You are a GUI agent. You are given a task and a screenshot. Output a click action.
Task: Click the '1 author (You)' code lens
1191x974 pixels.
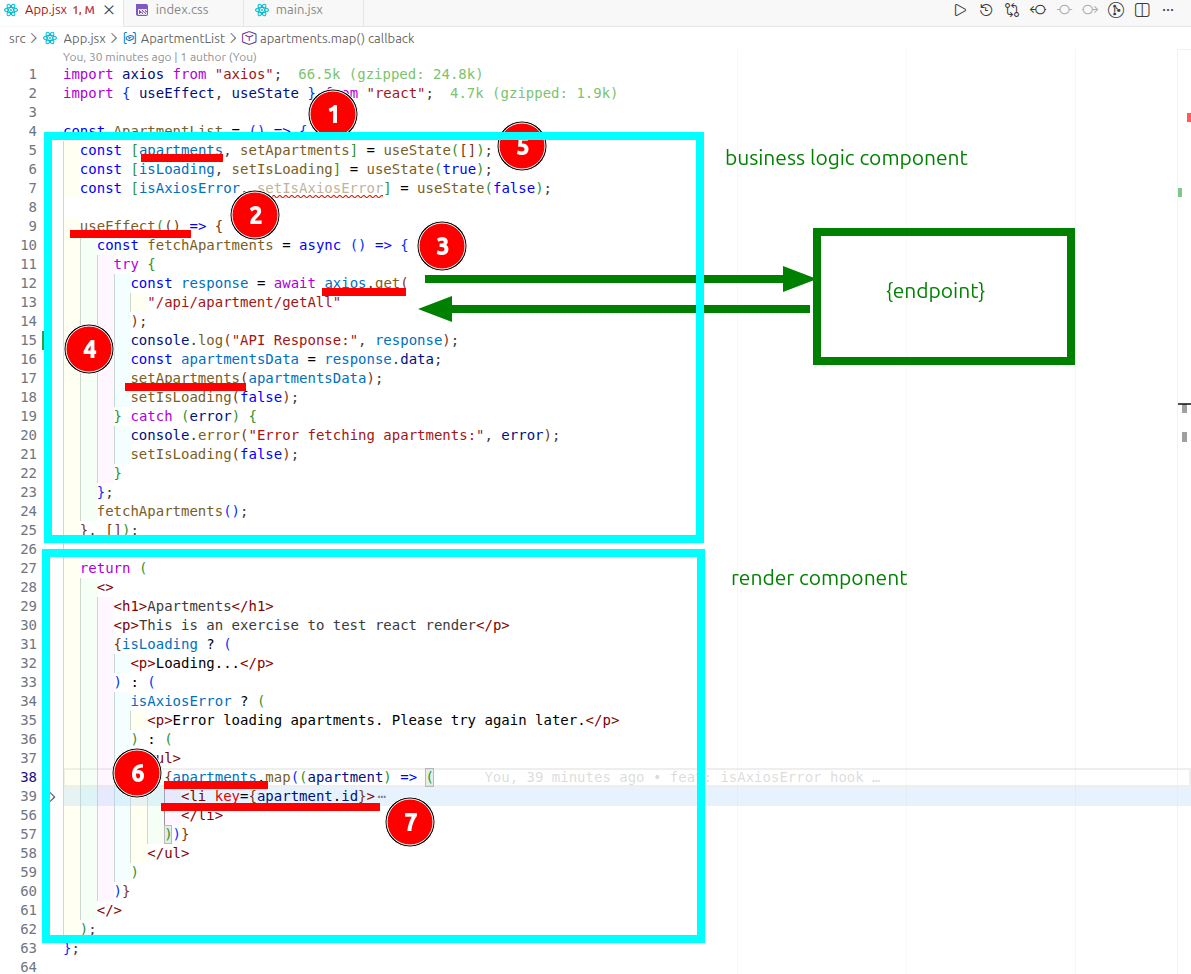click(x=218, y=57)
